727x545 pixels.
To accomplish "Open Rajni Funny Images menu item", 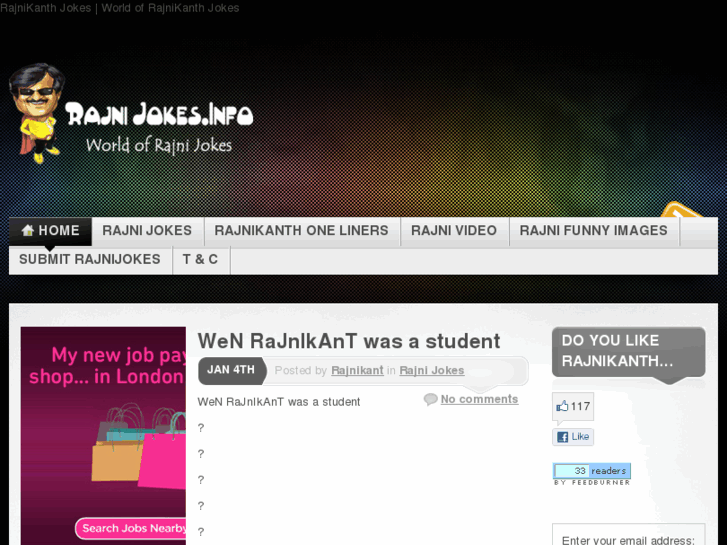I will (x=593, y=231).
